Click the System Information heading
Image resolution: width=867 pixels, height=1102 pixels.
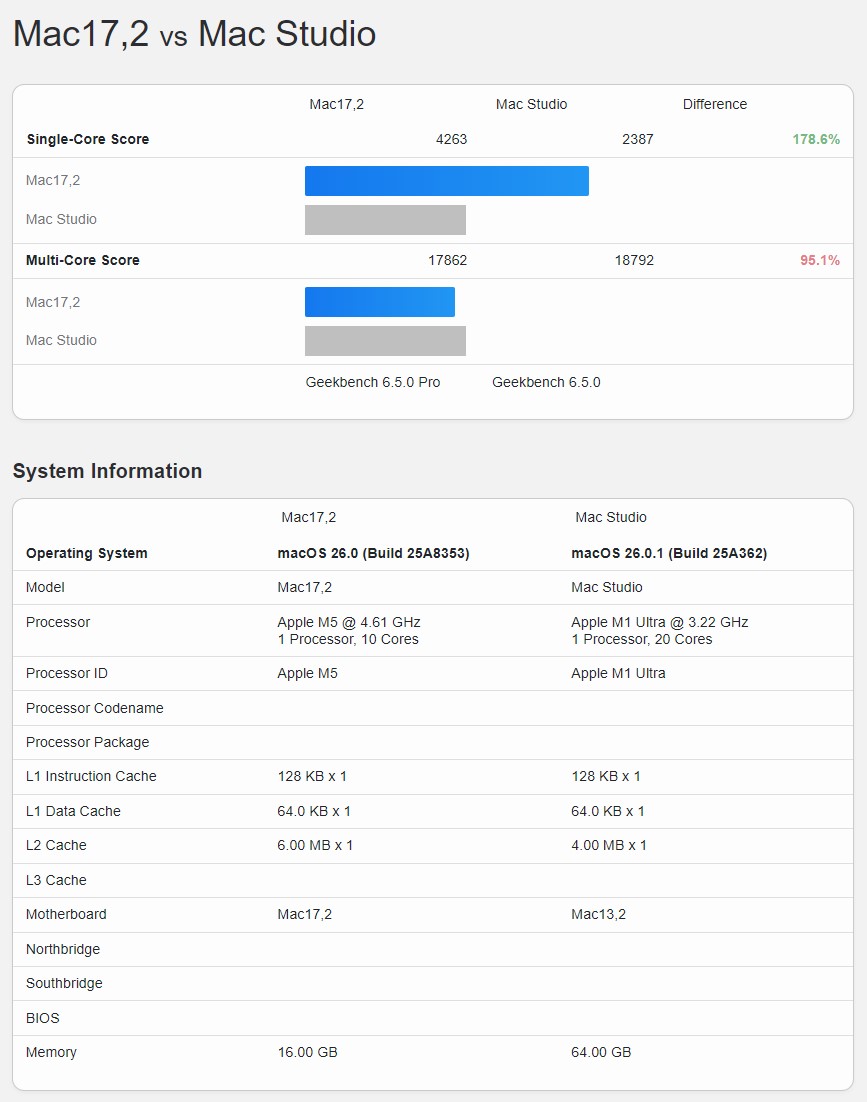tap(107, 471)
